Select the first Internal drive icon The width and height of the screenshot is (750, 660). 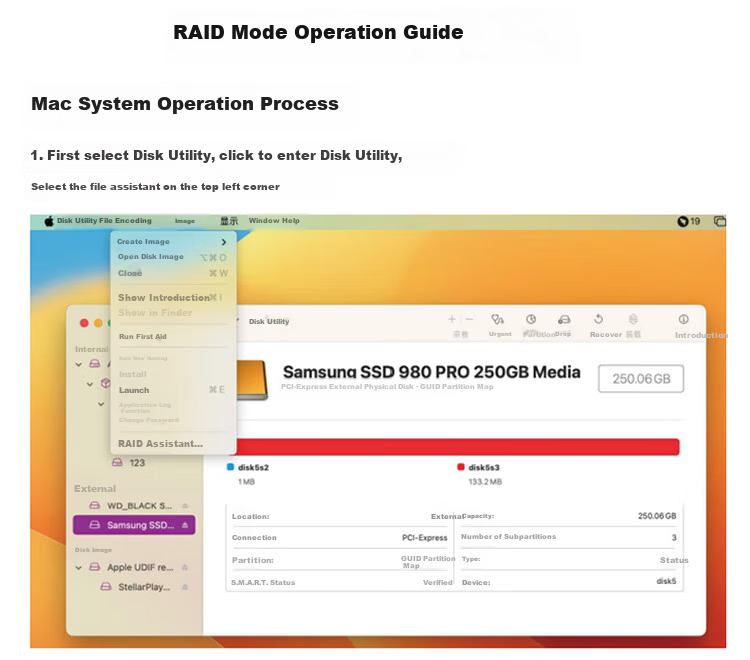[x=95, y=364]
